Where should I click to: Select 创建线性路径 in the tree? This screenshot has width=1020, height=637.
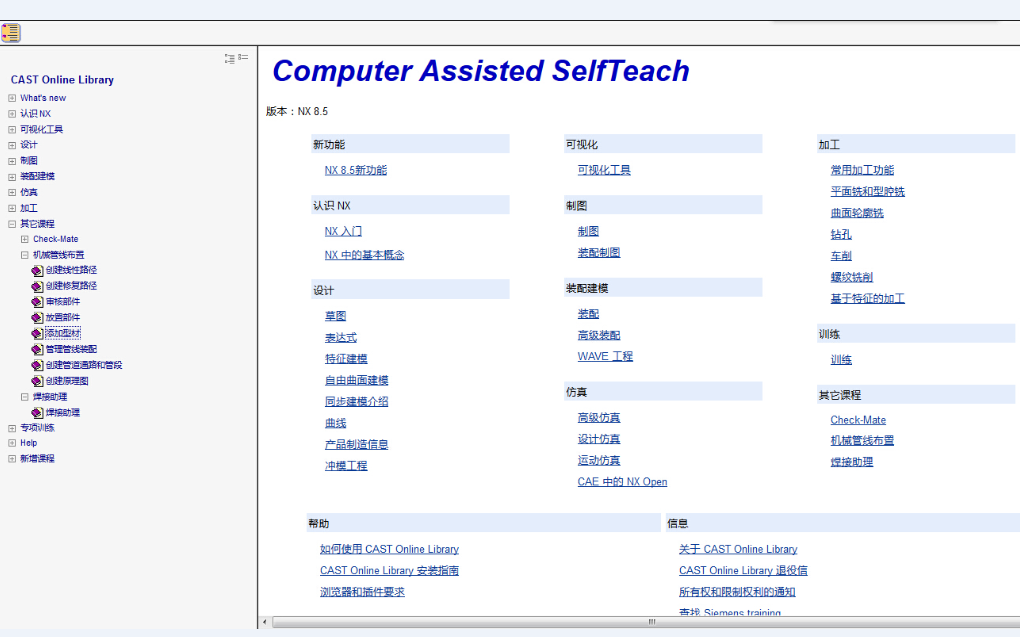coord(71,270)
